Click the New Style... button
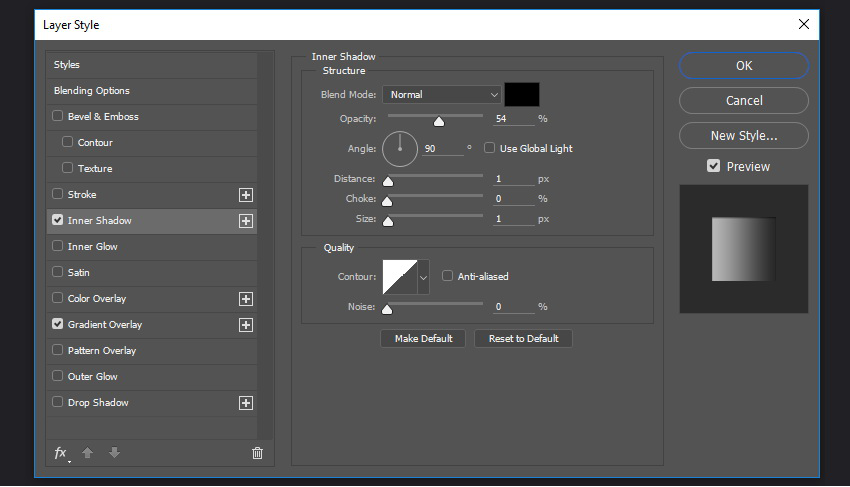The width and height of the screenshot is (850, 487). tap(744, 136)
